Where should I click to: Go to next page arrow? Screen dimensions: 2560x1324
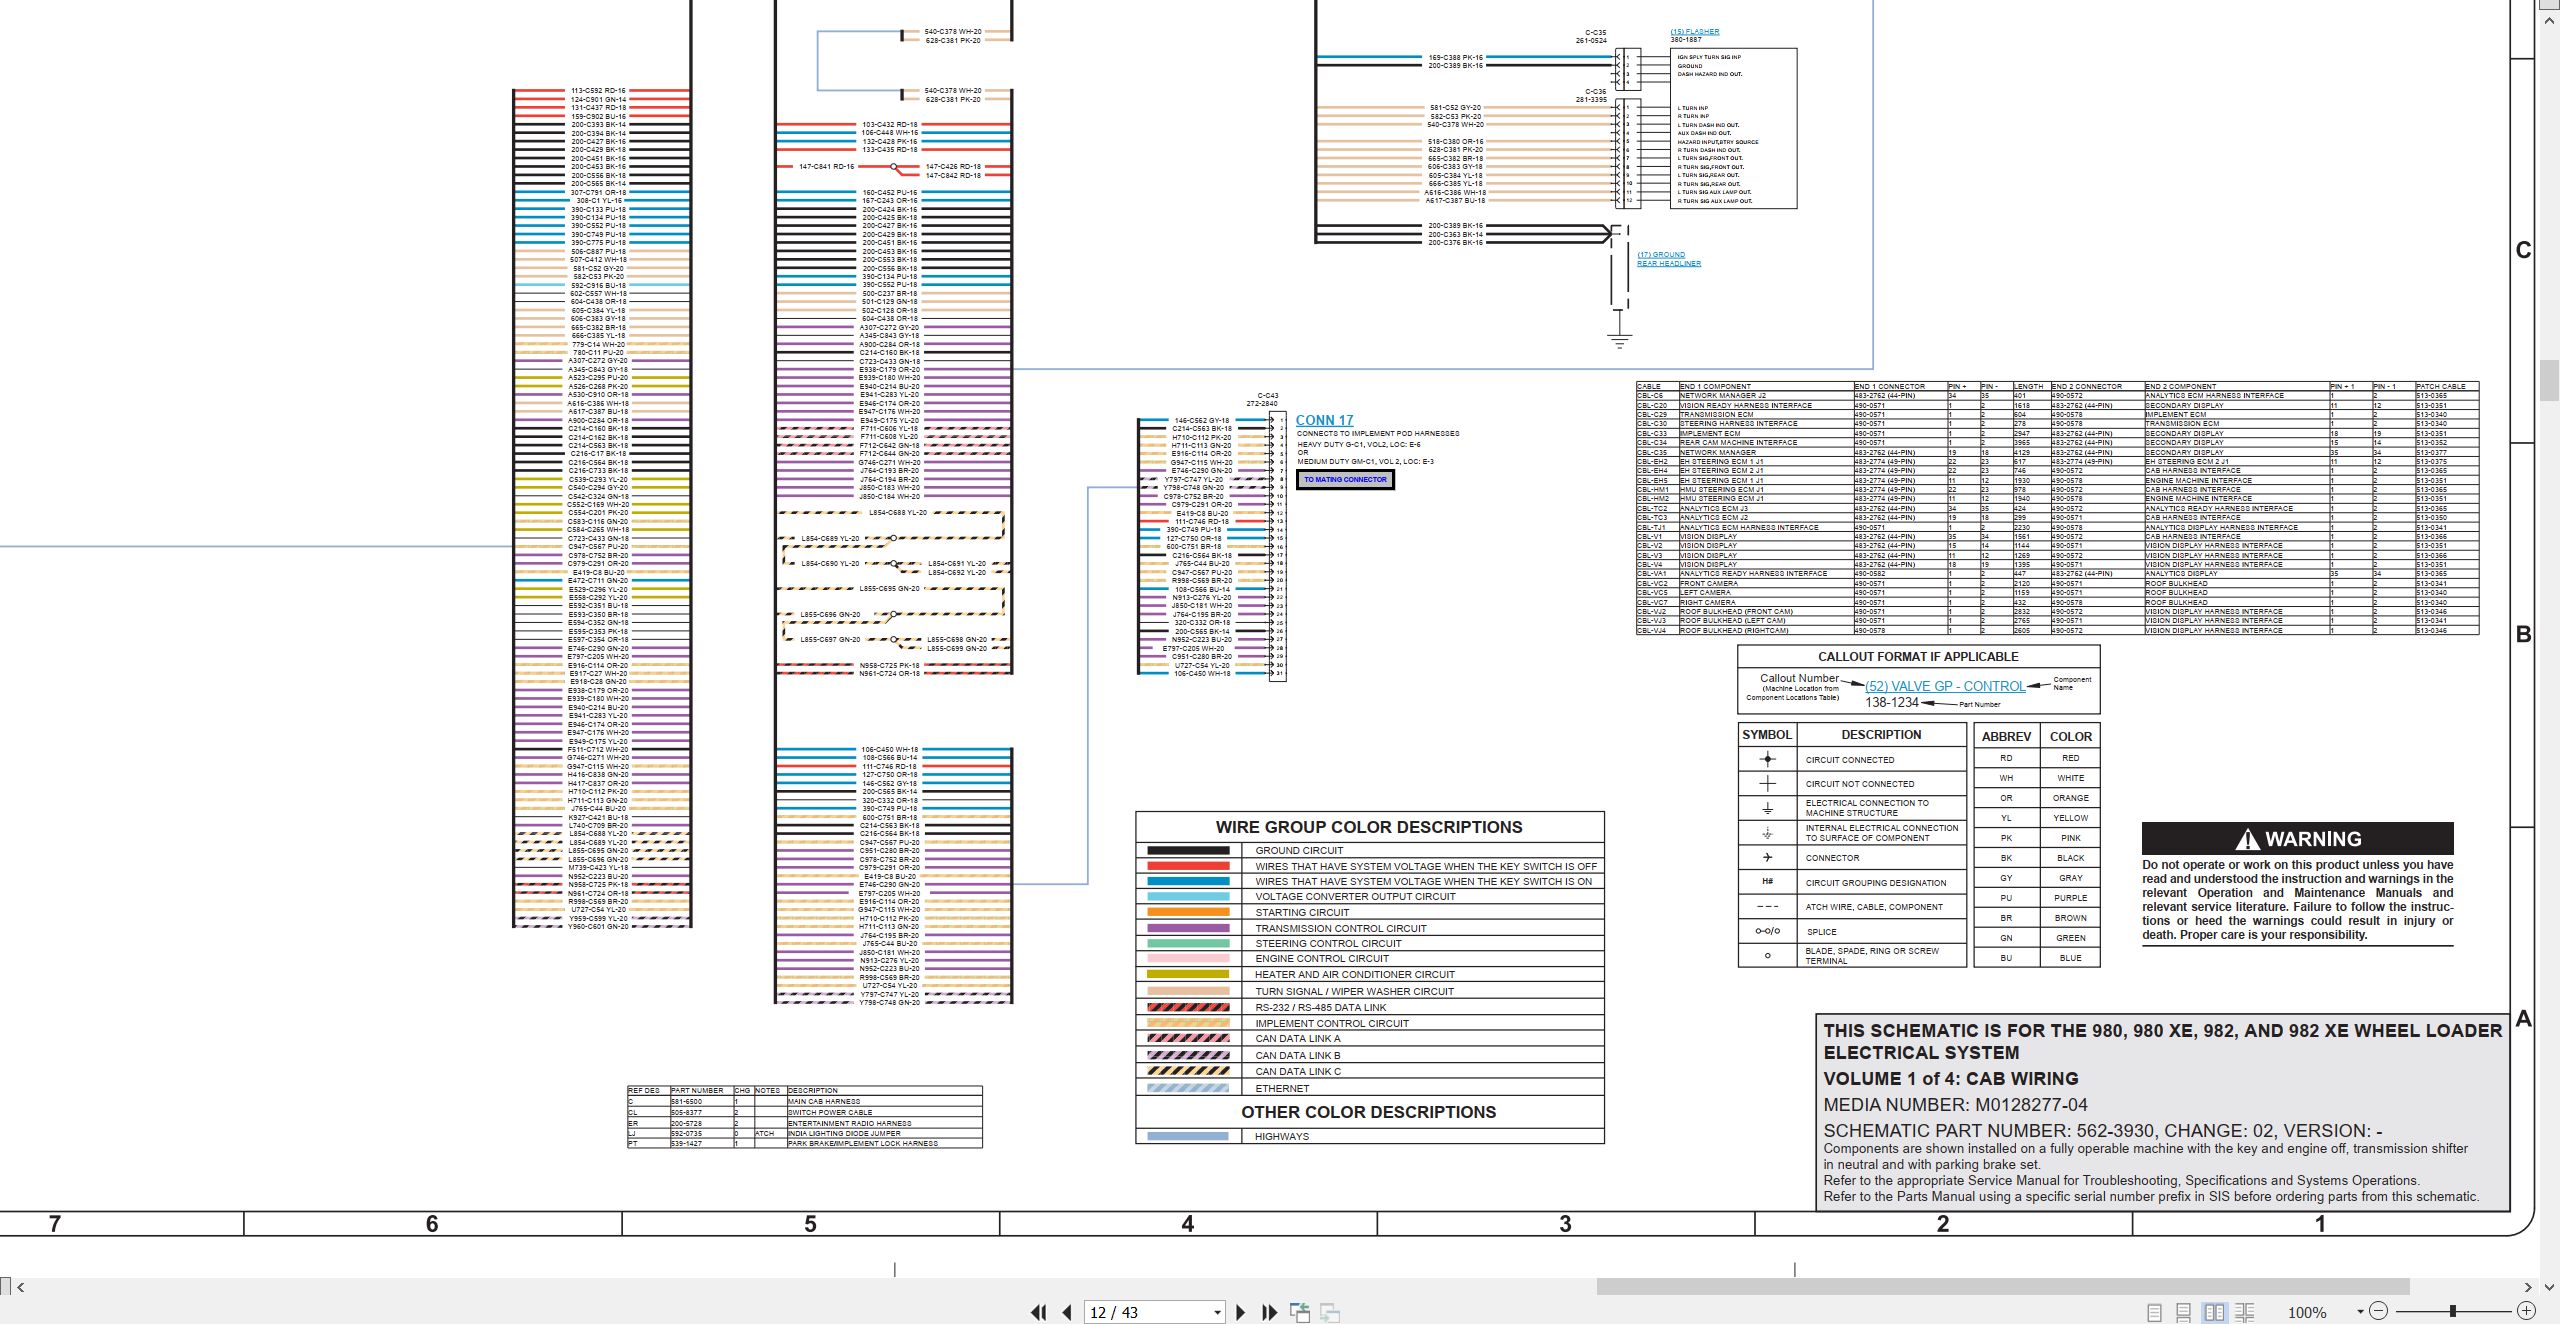pos(1241,1312)
